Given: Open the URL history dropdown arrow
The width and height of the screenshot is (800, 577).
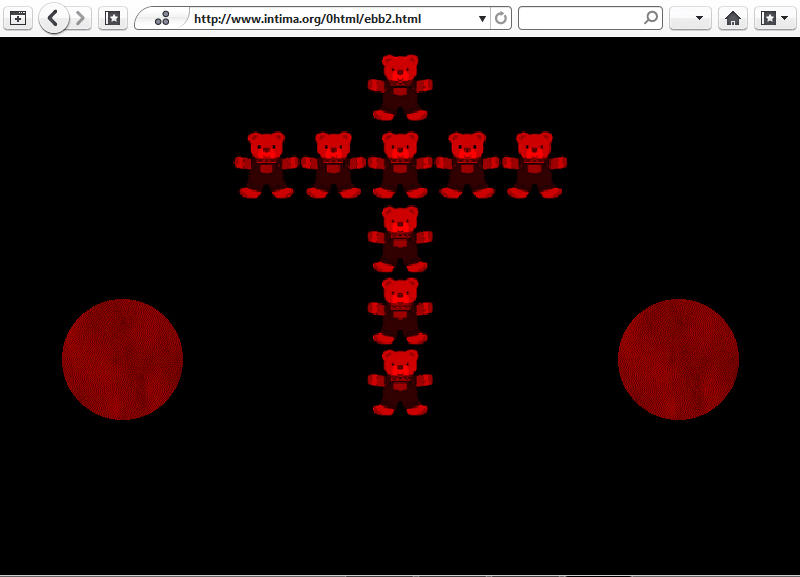Looking at the screenshot, I should (x=482, y=18).
